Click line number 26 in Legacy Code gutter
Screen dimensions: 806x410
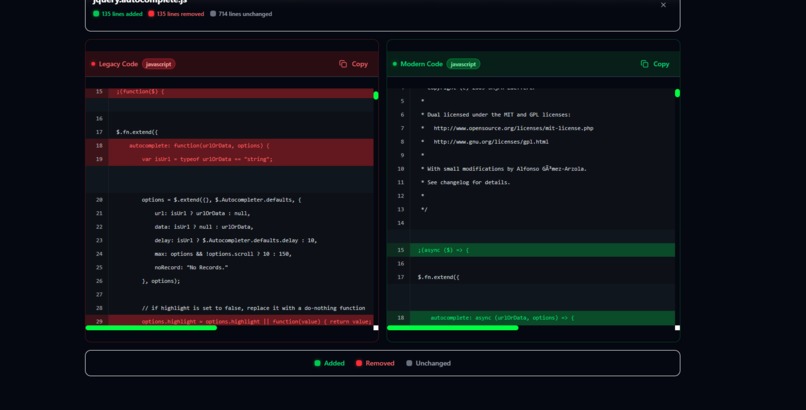(99, 281)
